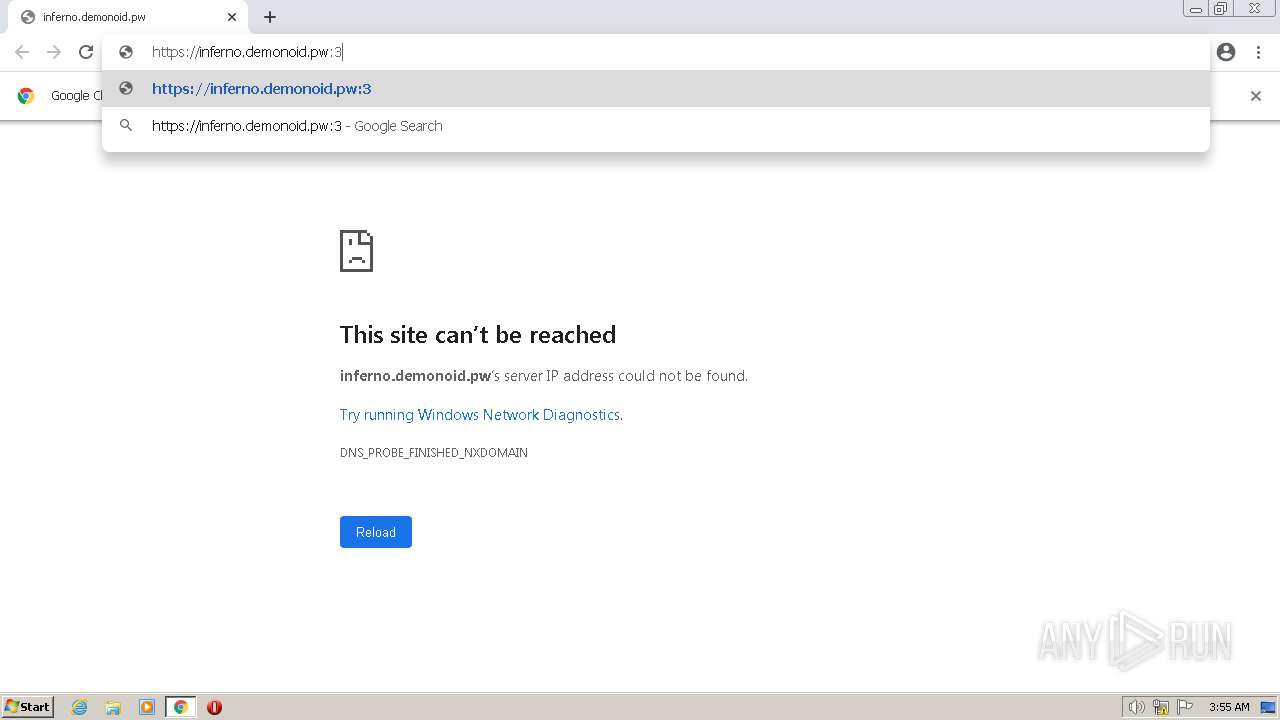Click the show desktop tray icon
Screen dimensions: 1280x720
pyautogui.click(x=1268, y=707)
